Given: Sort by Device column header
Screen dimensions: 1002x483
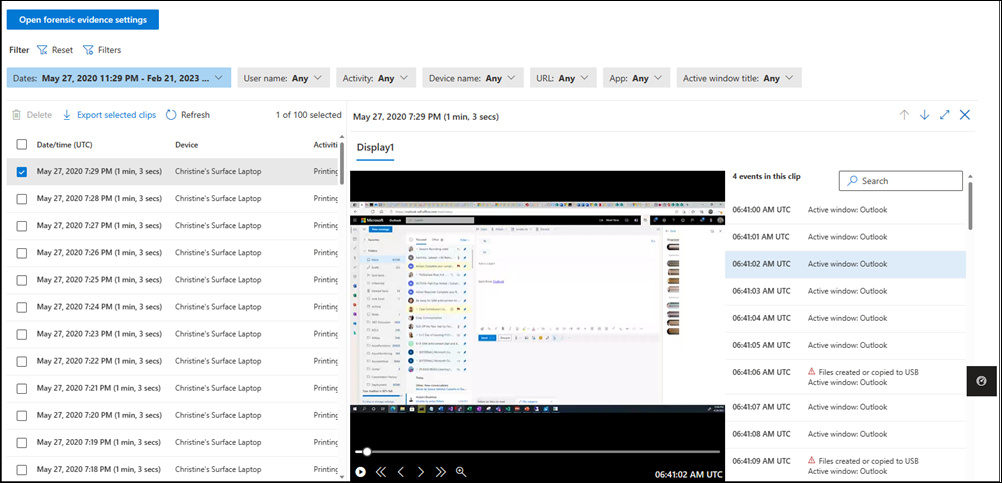Looking at the screenshot, I should click(187, 145).
